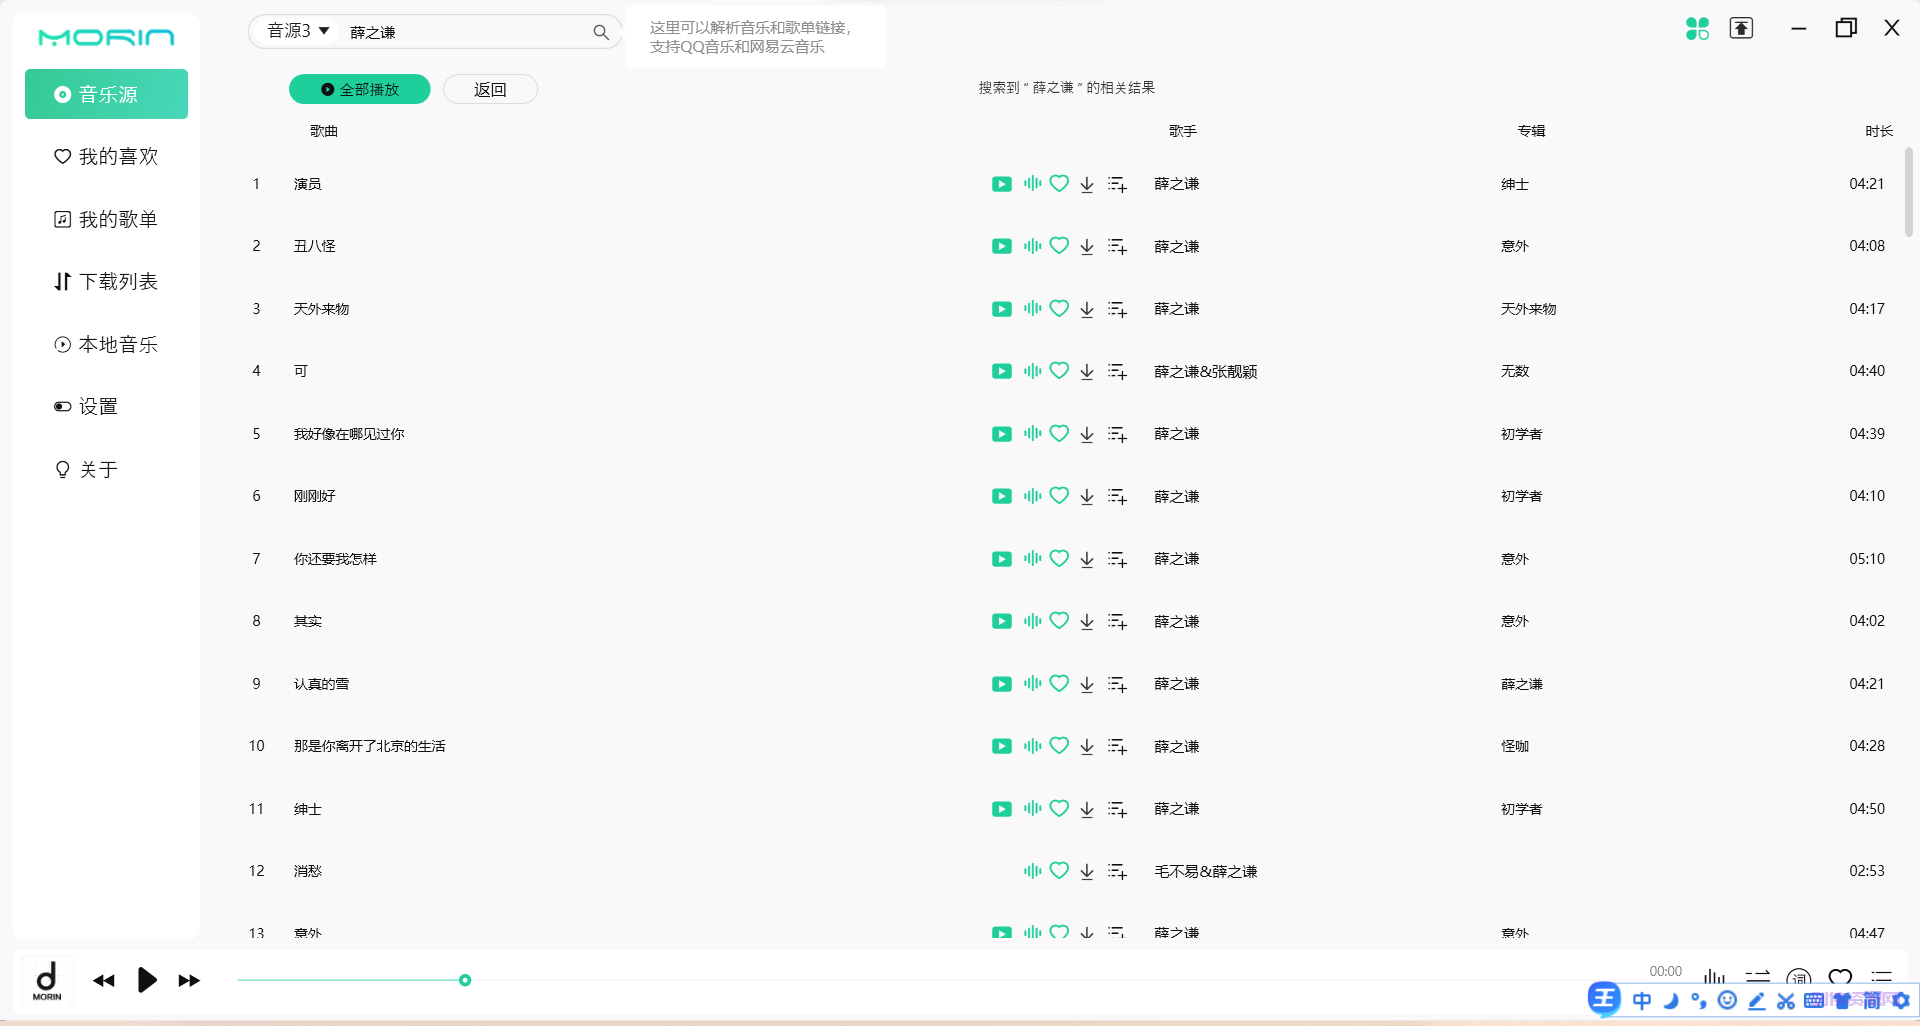This screenshot has width=1920, height=1026.
Task: Click the boss-key hide icon in title bar
Action: coord(1741,28)
